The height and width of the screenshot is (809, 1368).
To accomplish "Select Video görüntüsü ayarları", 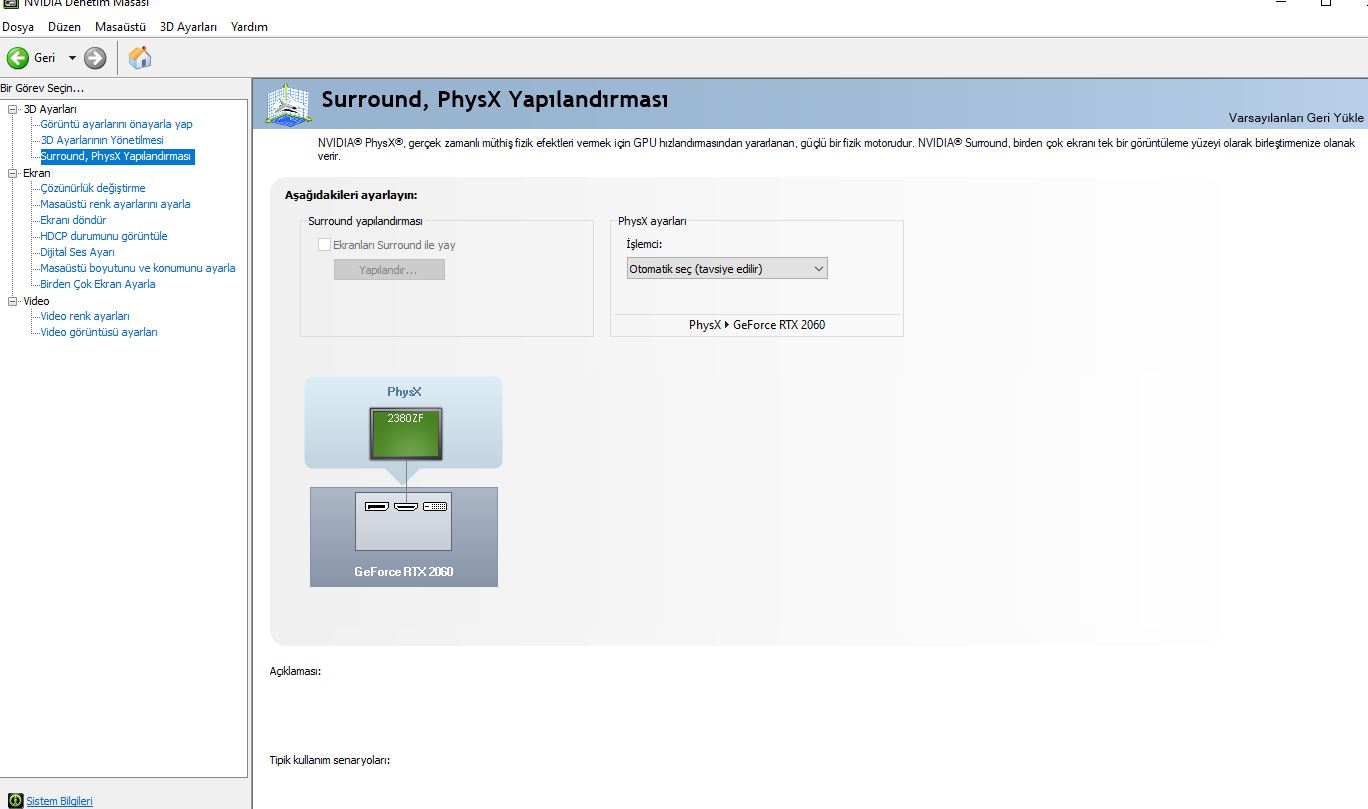I will pyautogui.click(x=99, y=332).
